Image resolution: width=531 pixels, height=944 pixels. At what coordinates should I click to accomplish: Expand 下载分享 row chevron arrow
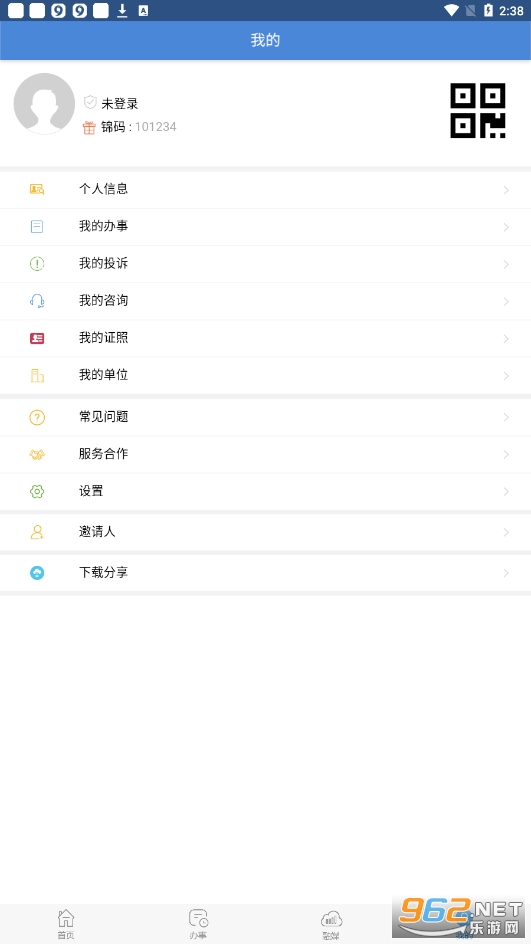[x=506, y=573]
